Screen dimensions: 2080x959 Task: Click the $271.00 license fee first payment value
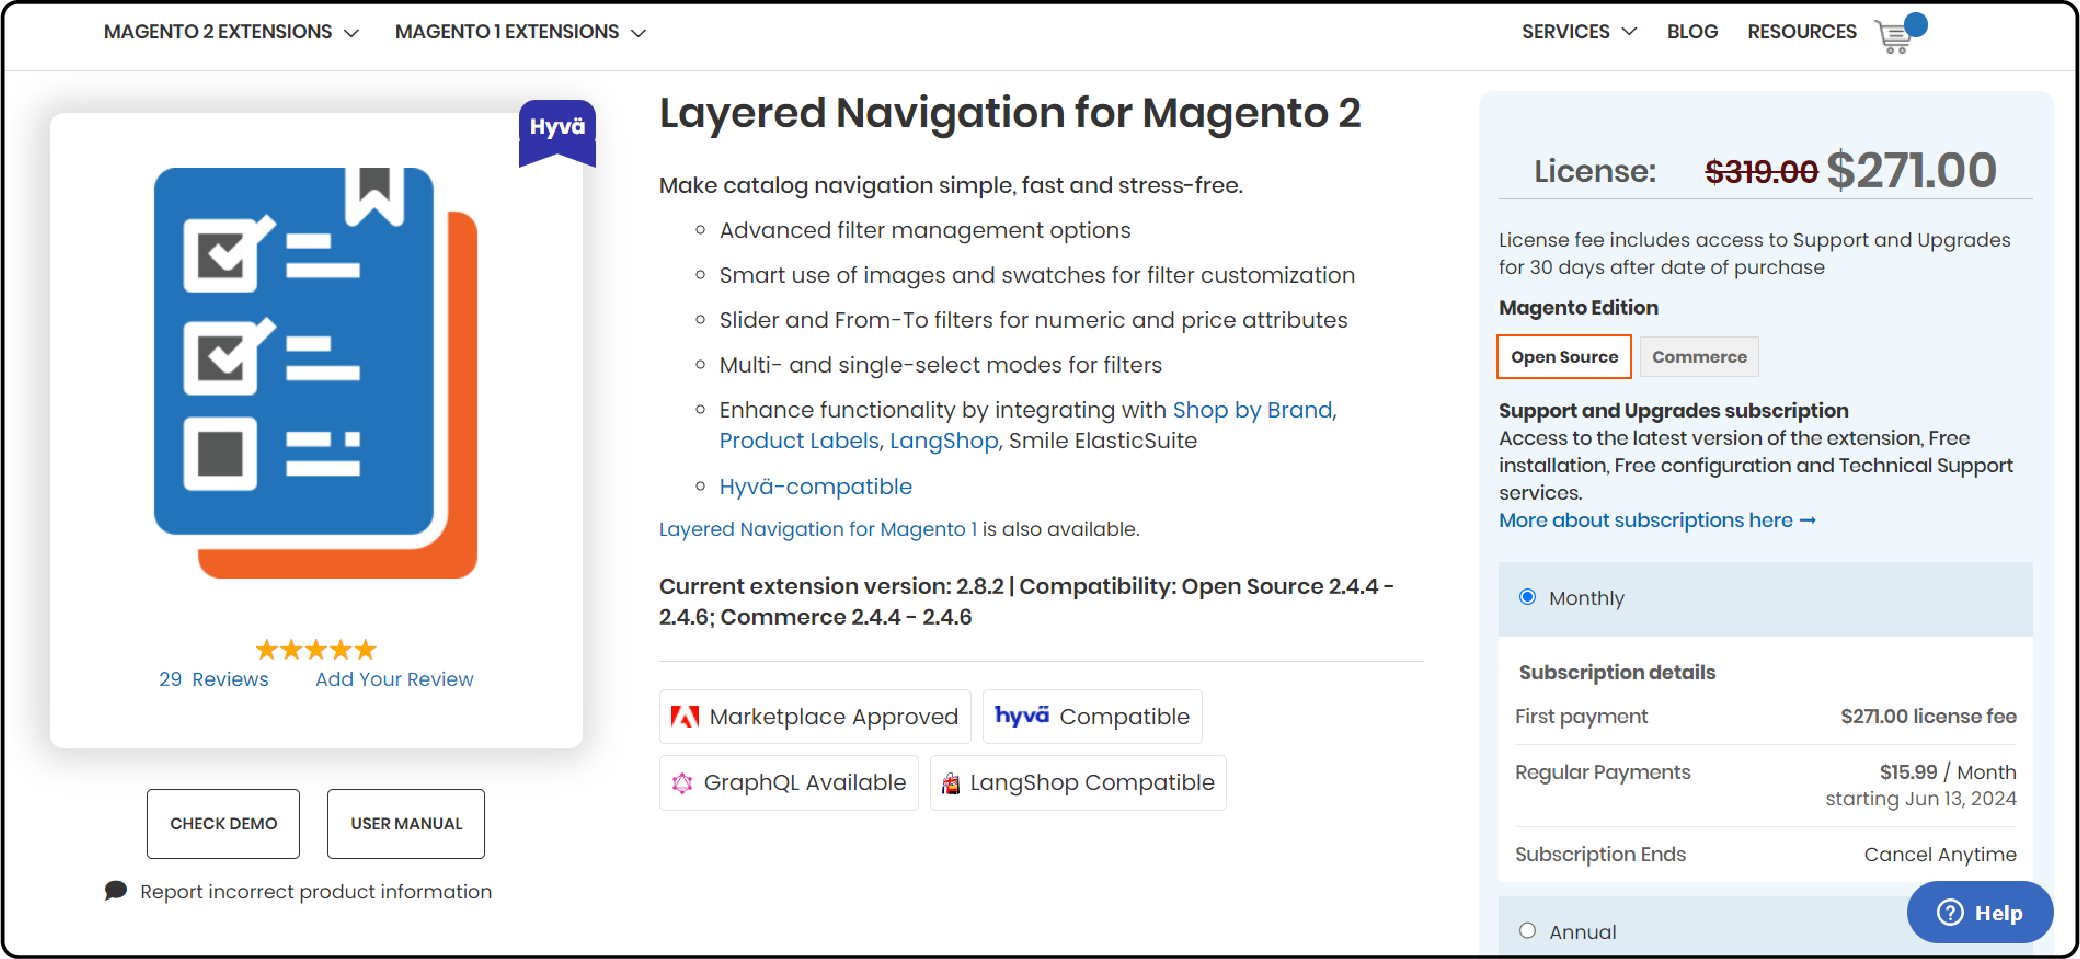1928,716
